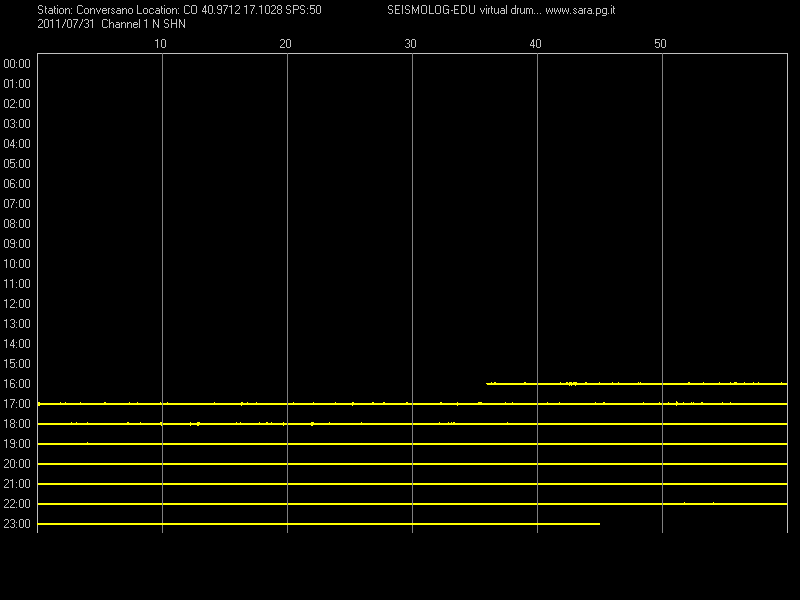Click the 15:00 hour label

[17, 364]
